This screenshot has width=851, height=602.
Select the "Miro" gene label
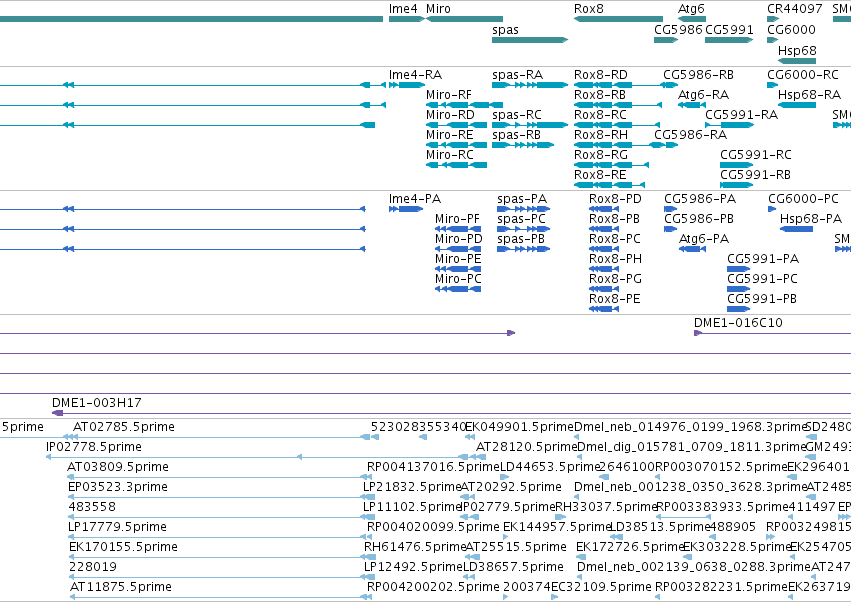[438, 9]
